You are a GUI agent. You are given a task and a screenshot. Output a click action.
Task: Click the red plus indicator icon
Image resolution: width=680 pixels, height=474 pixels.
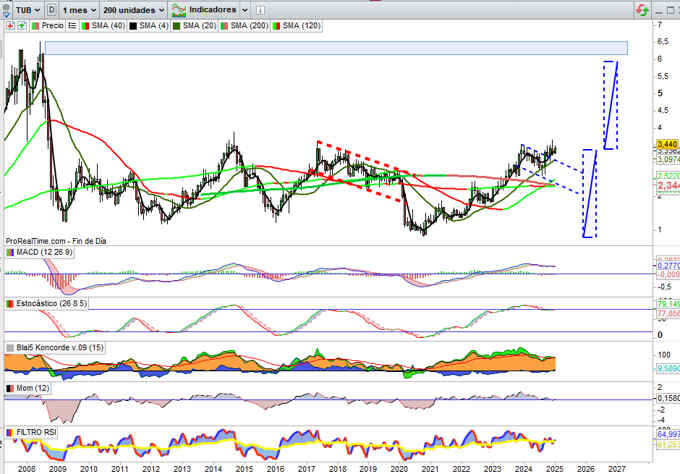click(10, 26)
